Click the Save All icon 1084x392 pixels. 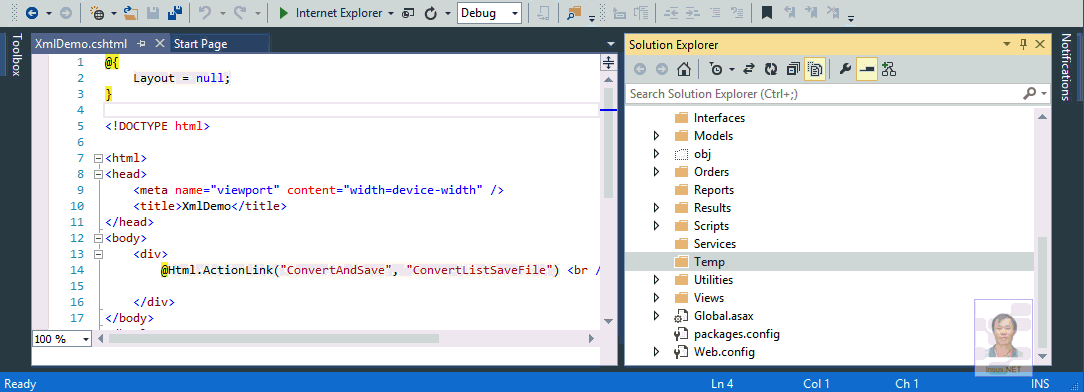[x=175, y=13]
